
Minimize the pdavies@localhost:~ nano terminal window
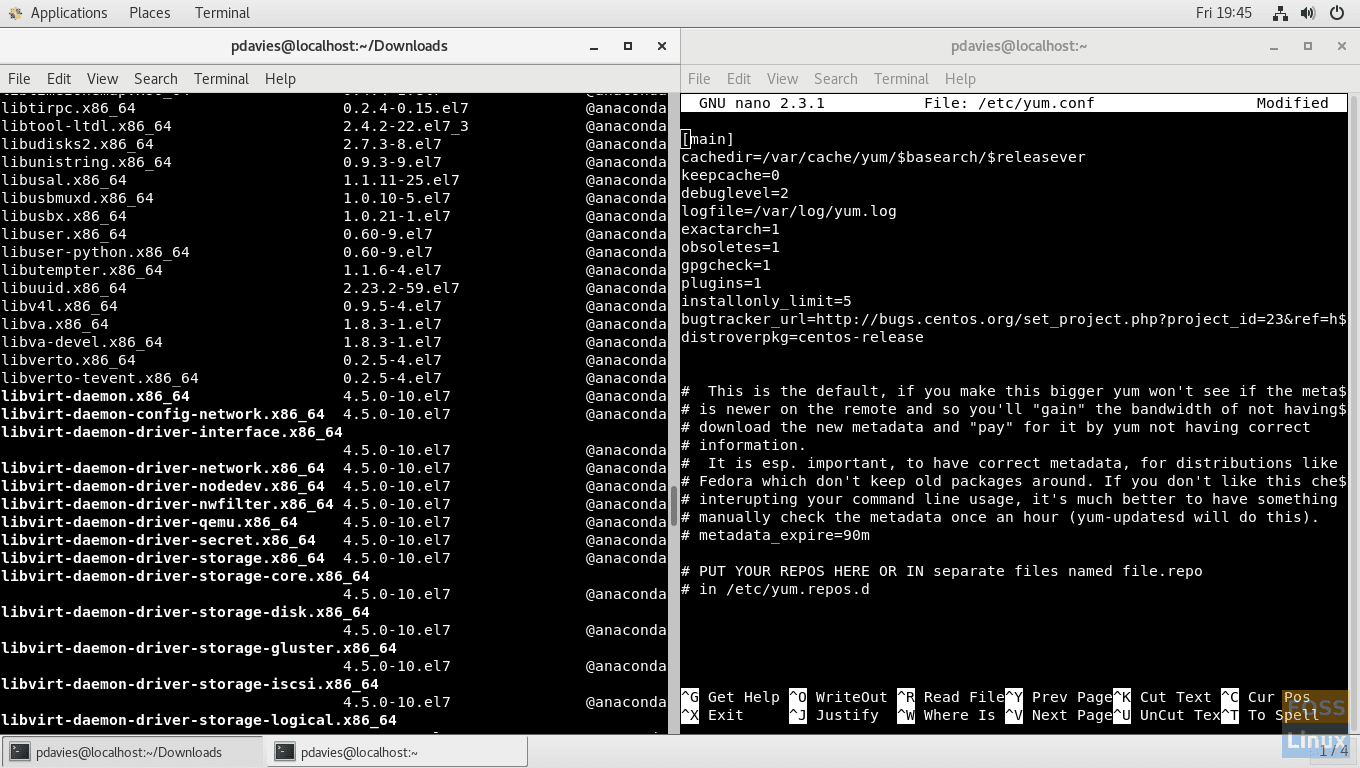[x=1274, y=46]
